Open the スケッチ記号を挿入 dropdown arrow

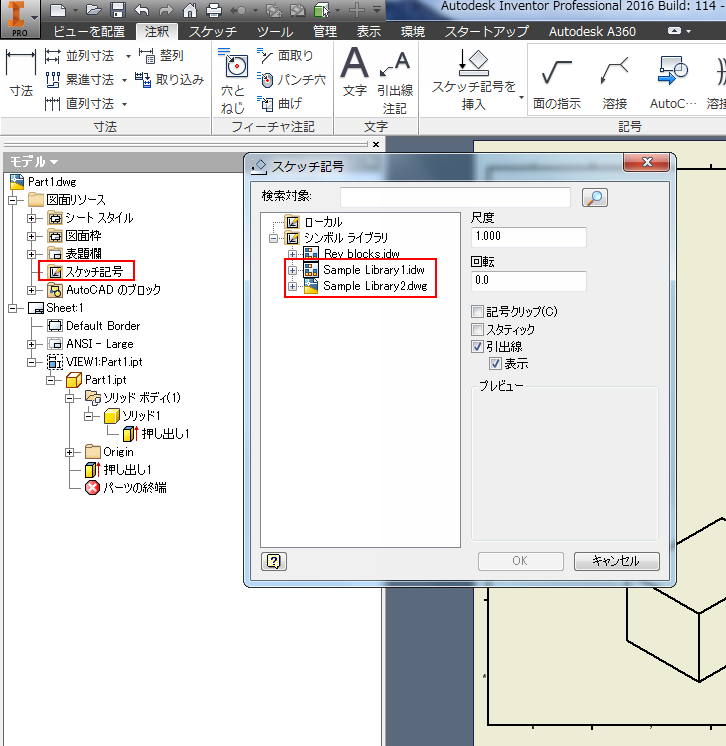pos(521,97)
